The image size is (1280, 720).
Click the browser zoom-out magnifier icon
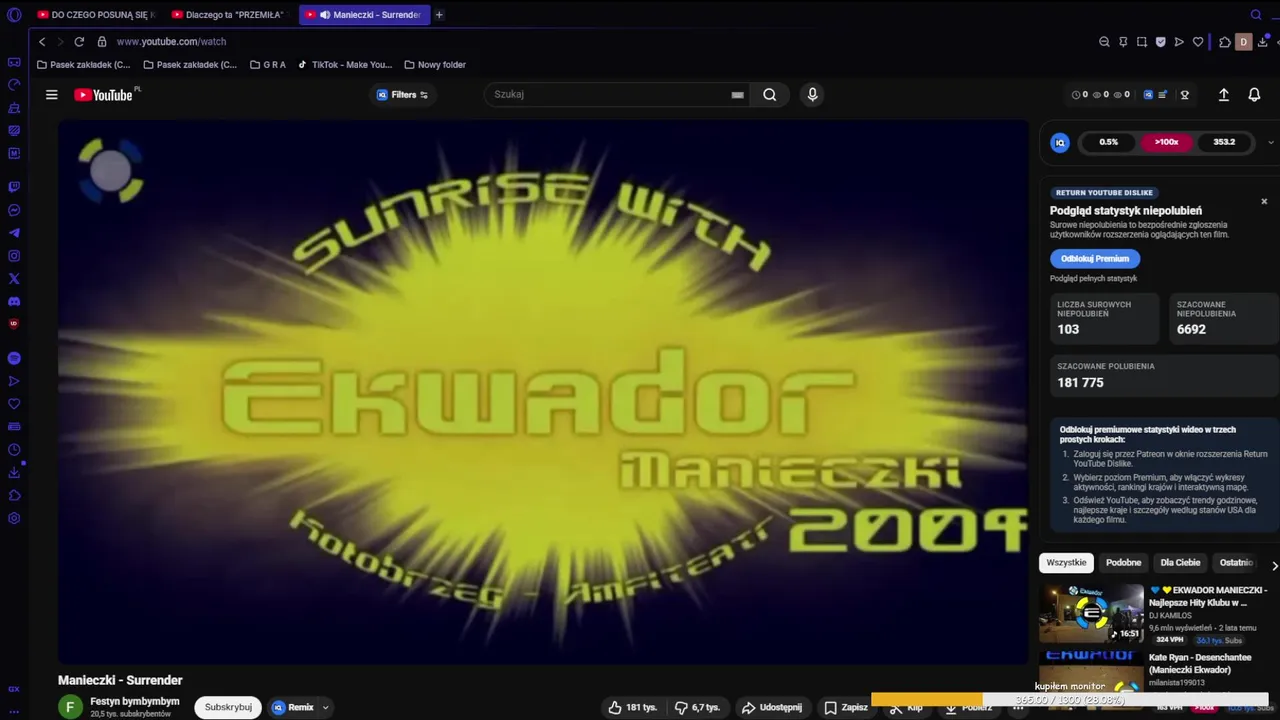1104,42
